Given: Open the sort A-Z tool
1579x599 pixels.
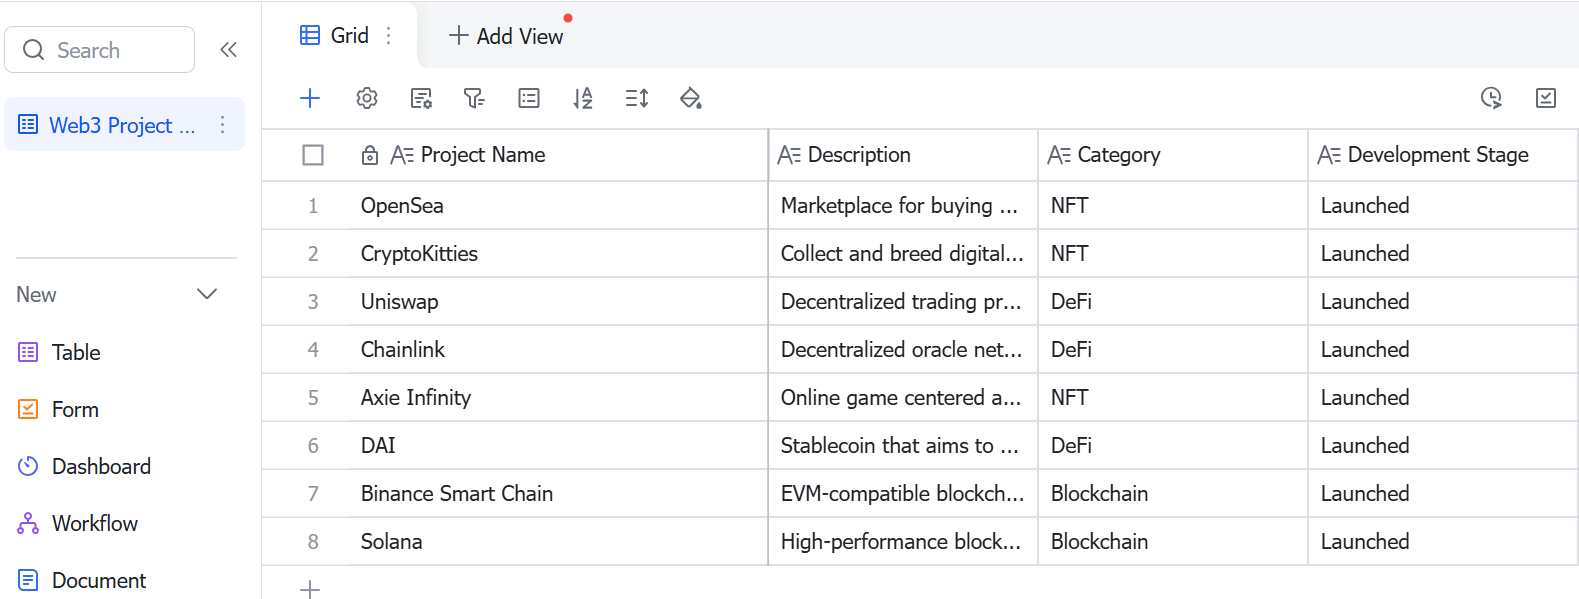Looking at the screenshot, I should click(x=583, y=98).
